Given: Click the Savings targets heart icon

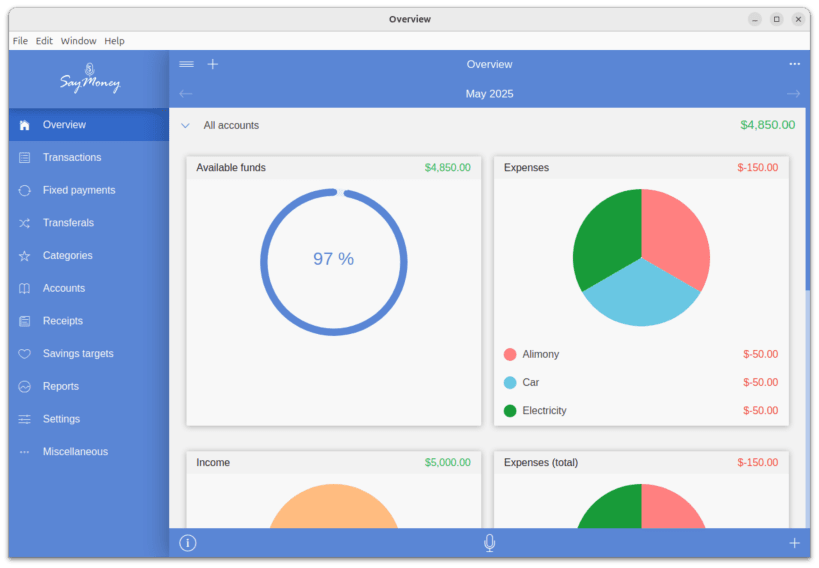Looking at the screenshot, I should [24, 354].
